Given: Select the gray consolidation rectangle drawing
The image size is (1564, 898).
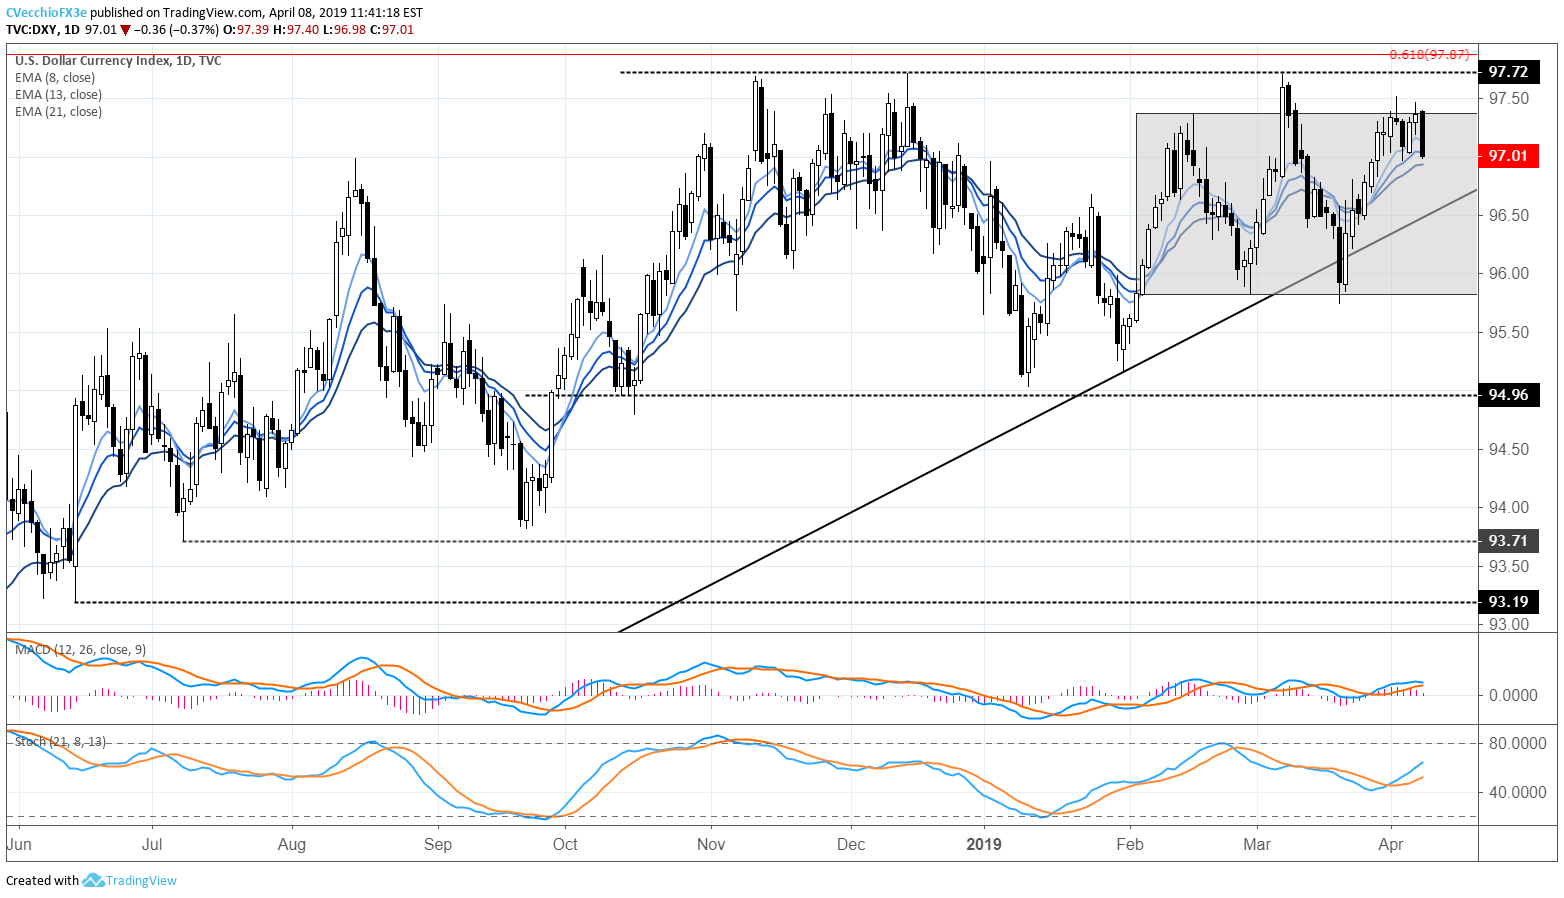Looking at the screenshot, I should point(1306,203).
